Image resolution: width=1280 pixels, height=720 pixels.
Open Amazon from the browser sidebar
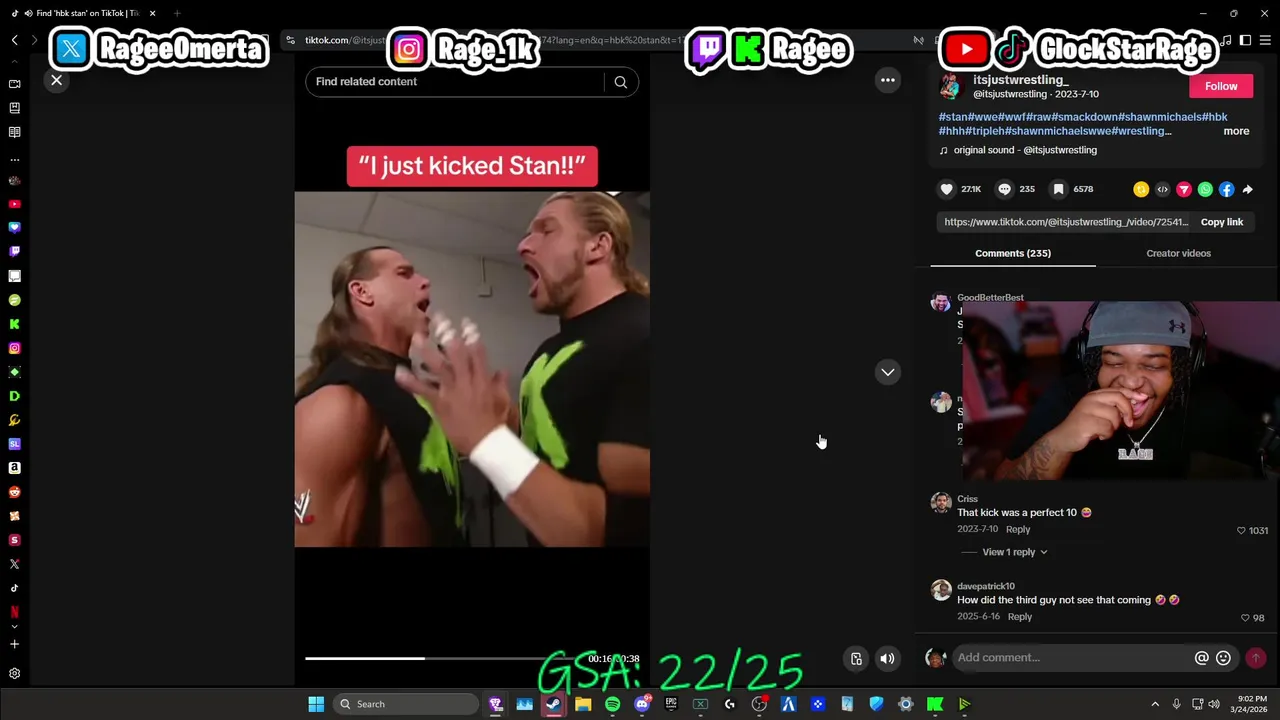tap(14, 468)
